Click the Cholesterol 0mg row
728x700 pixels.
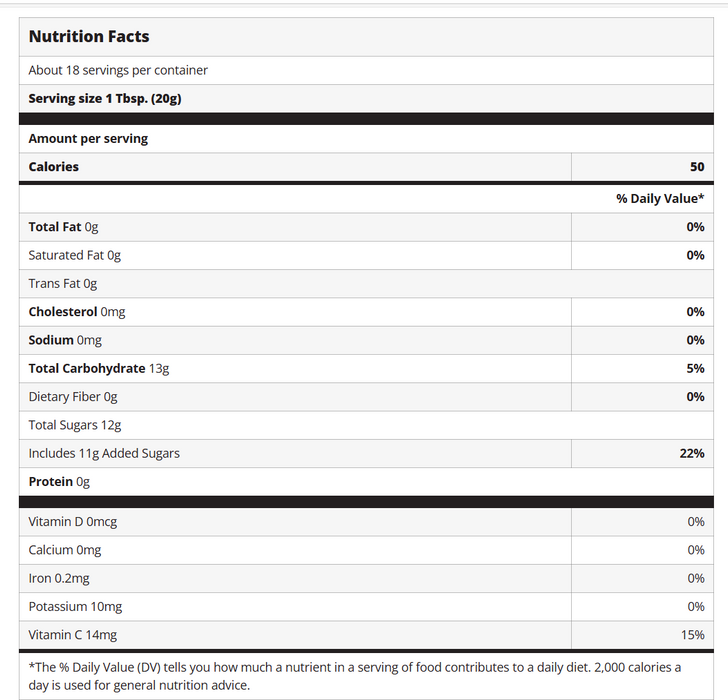point(77,312)
